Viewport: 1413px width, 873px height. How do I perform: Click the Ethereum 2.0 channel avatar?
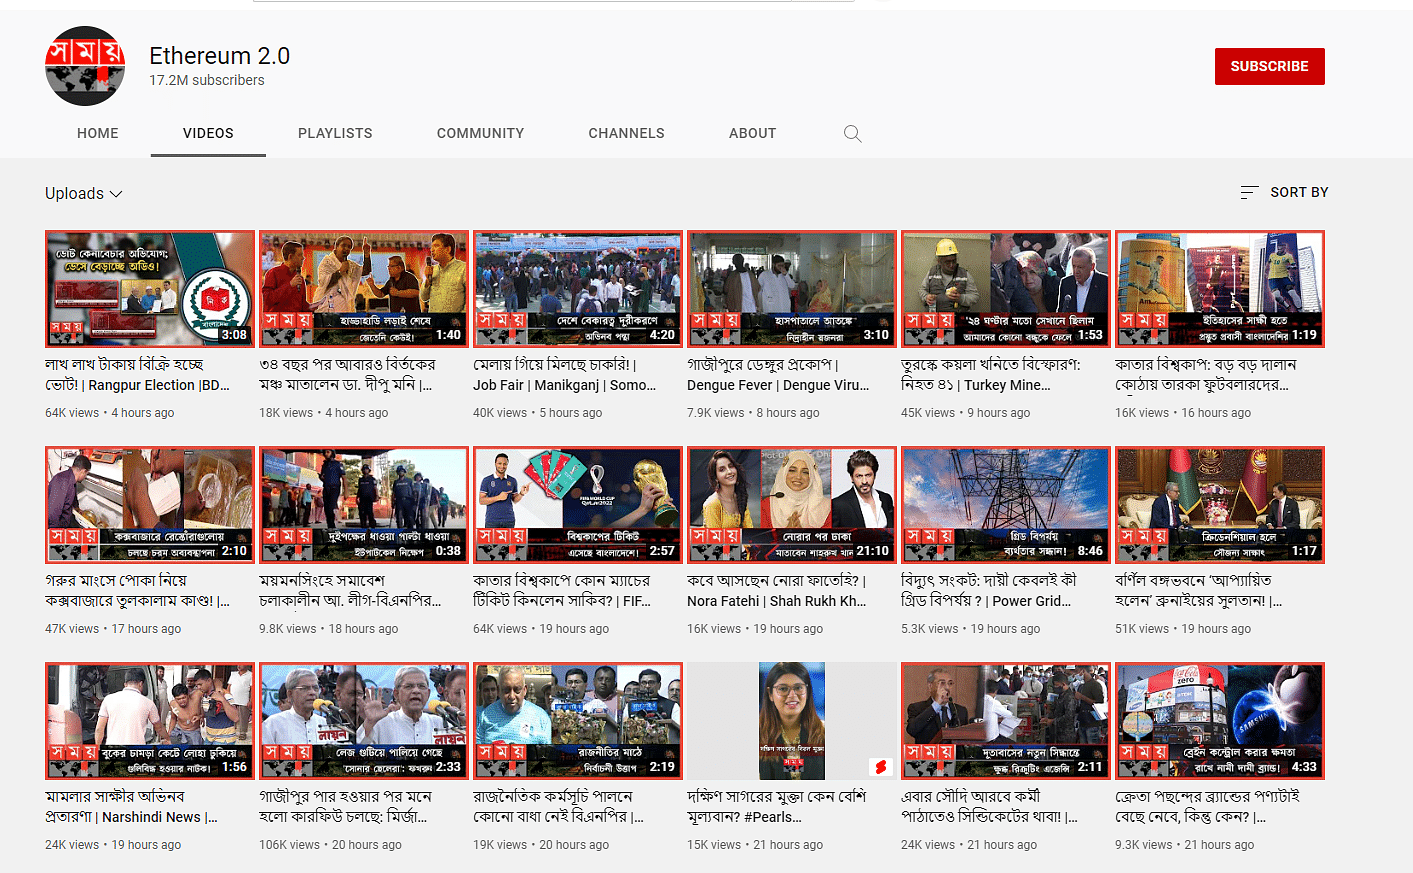pyautogui.click(x=85, y=66)
